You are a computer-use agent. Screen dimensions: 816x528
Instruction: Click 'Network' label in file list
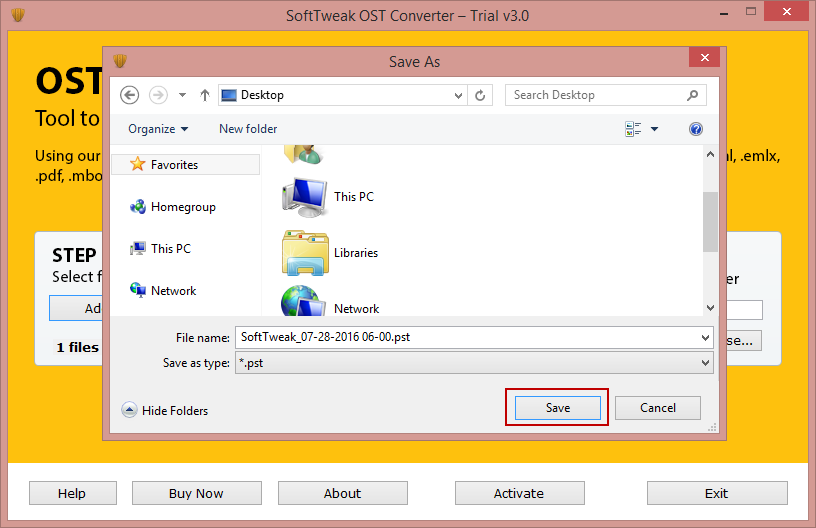(x=356, y=309)
